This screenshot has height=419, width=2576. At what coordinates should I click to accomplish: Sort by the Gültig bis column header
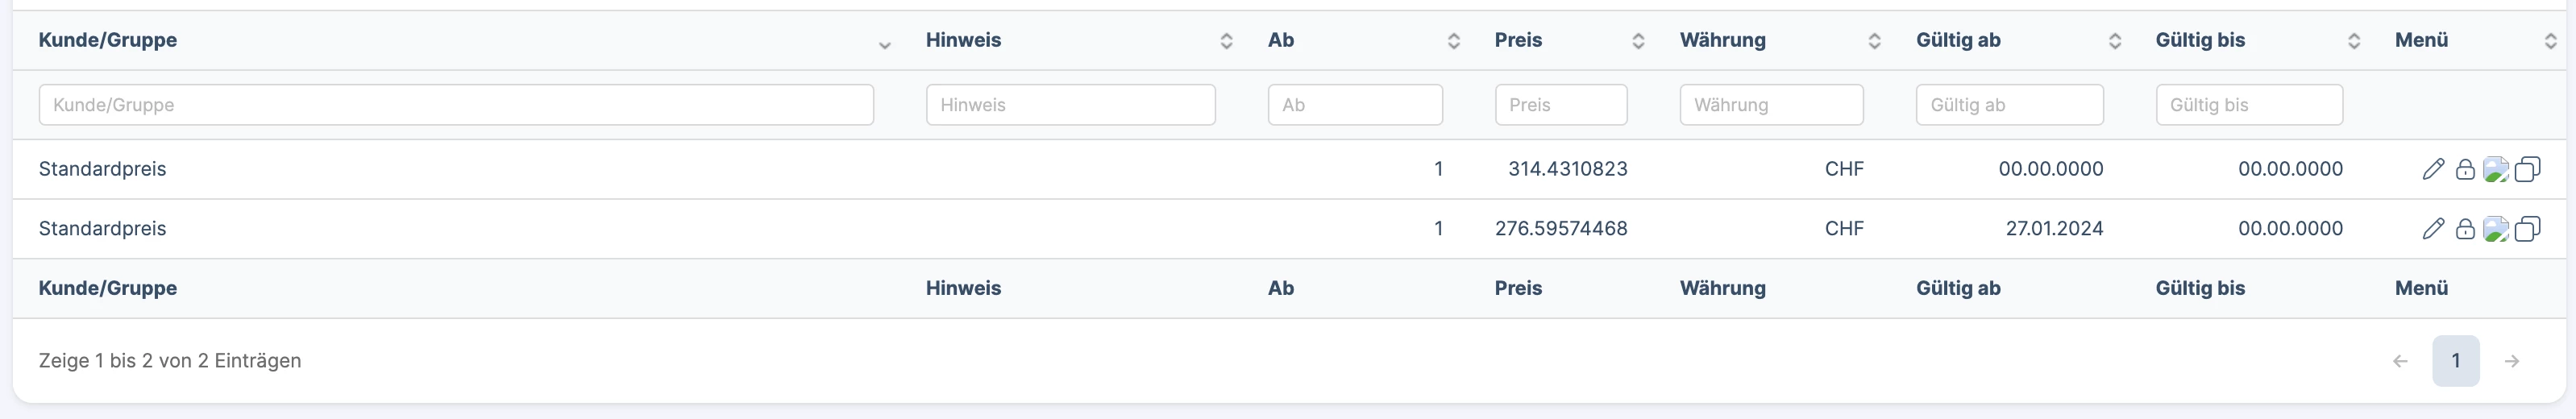pyautogui.click(x=2200, y=40)
